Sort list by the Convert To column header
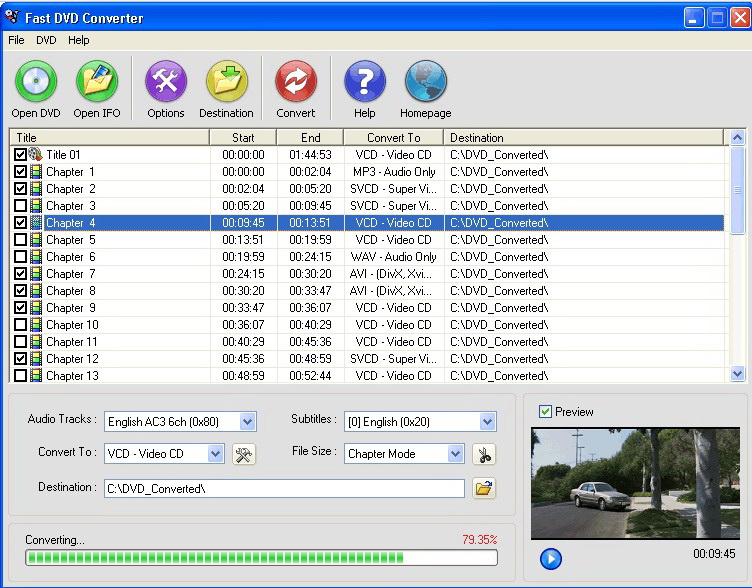This screenshot has width=752, height=588. (x=393, y=138)
